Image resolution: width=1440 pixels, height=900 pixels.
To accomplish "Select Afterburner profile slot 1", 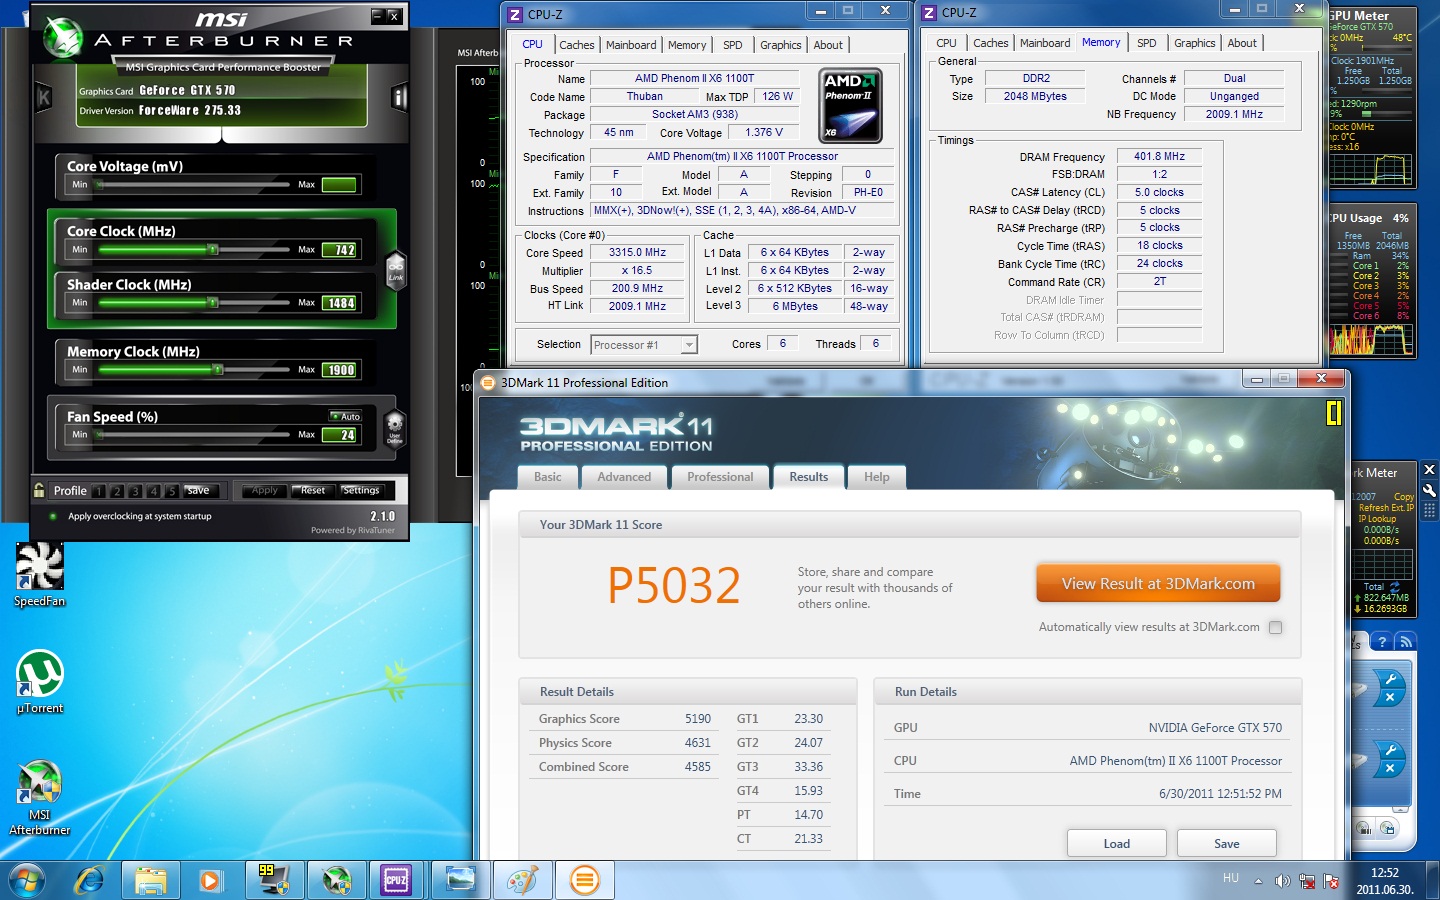I will 99,491.
